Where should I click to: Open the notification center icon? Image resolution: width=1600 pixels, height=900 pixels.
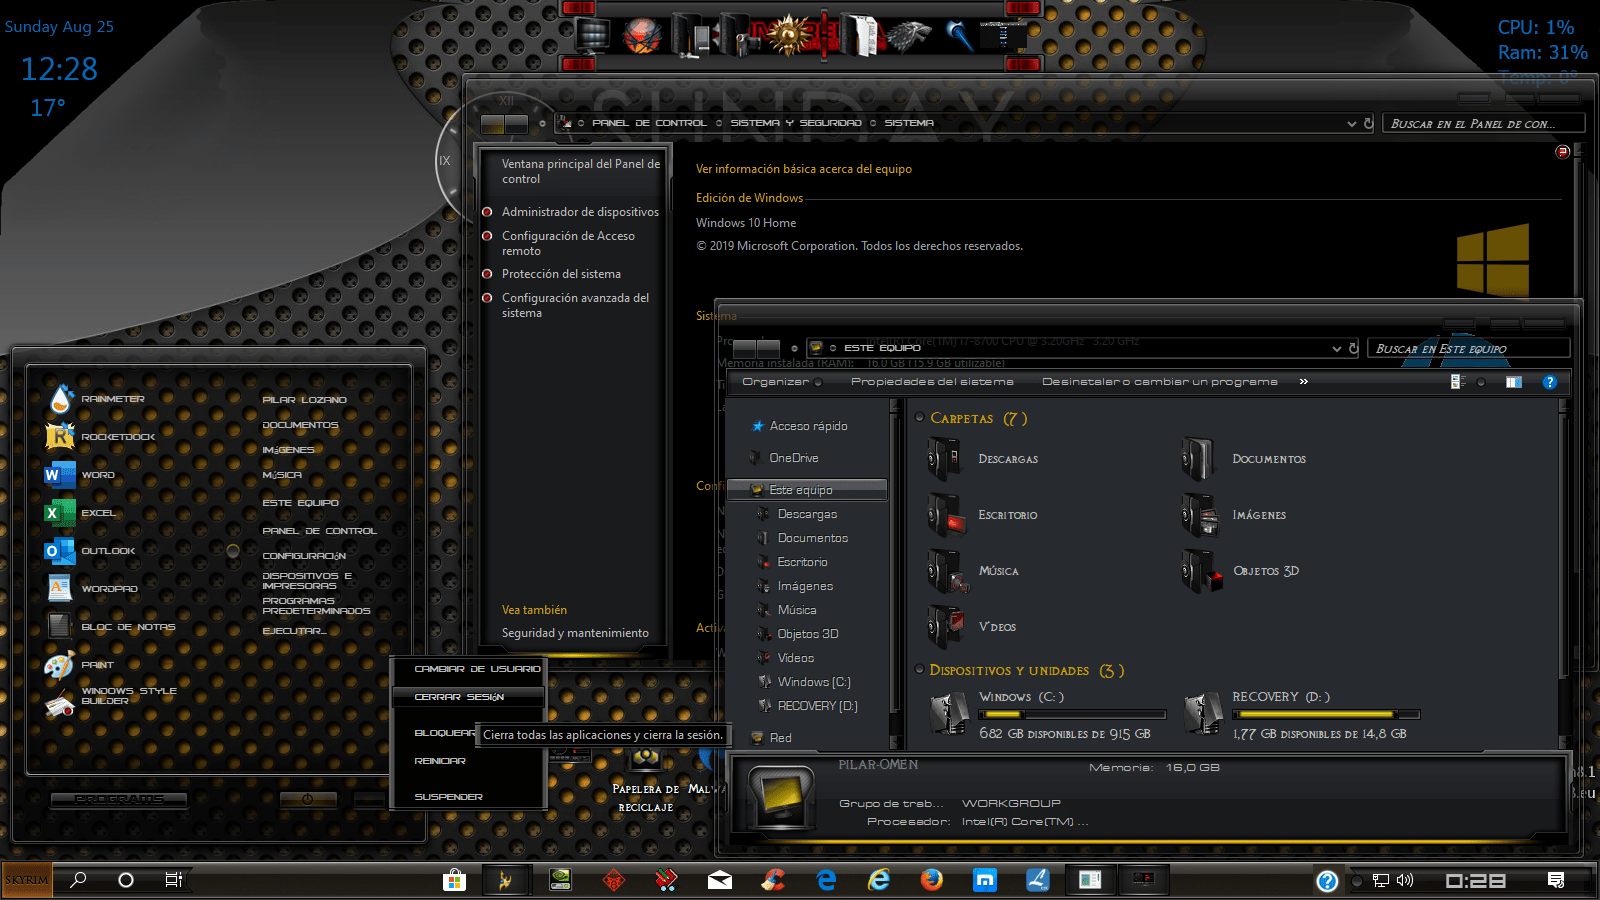point(1556,880)
